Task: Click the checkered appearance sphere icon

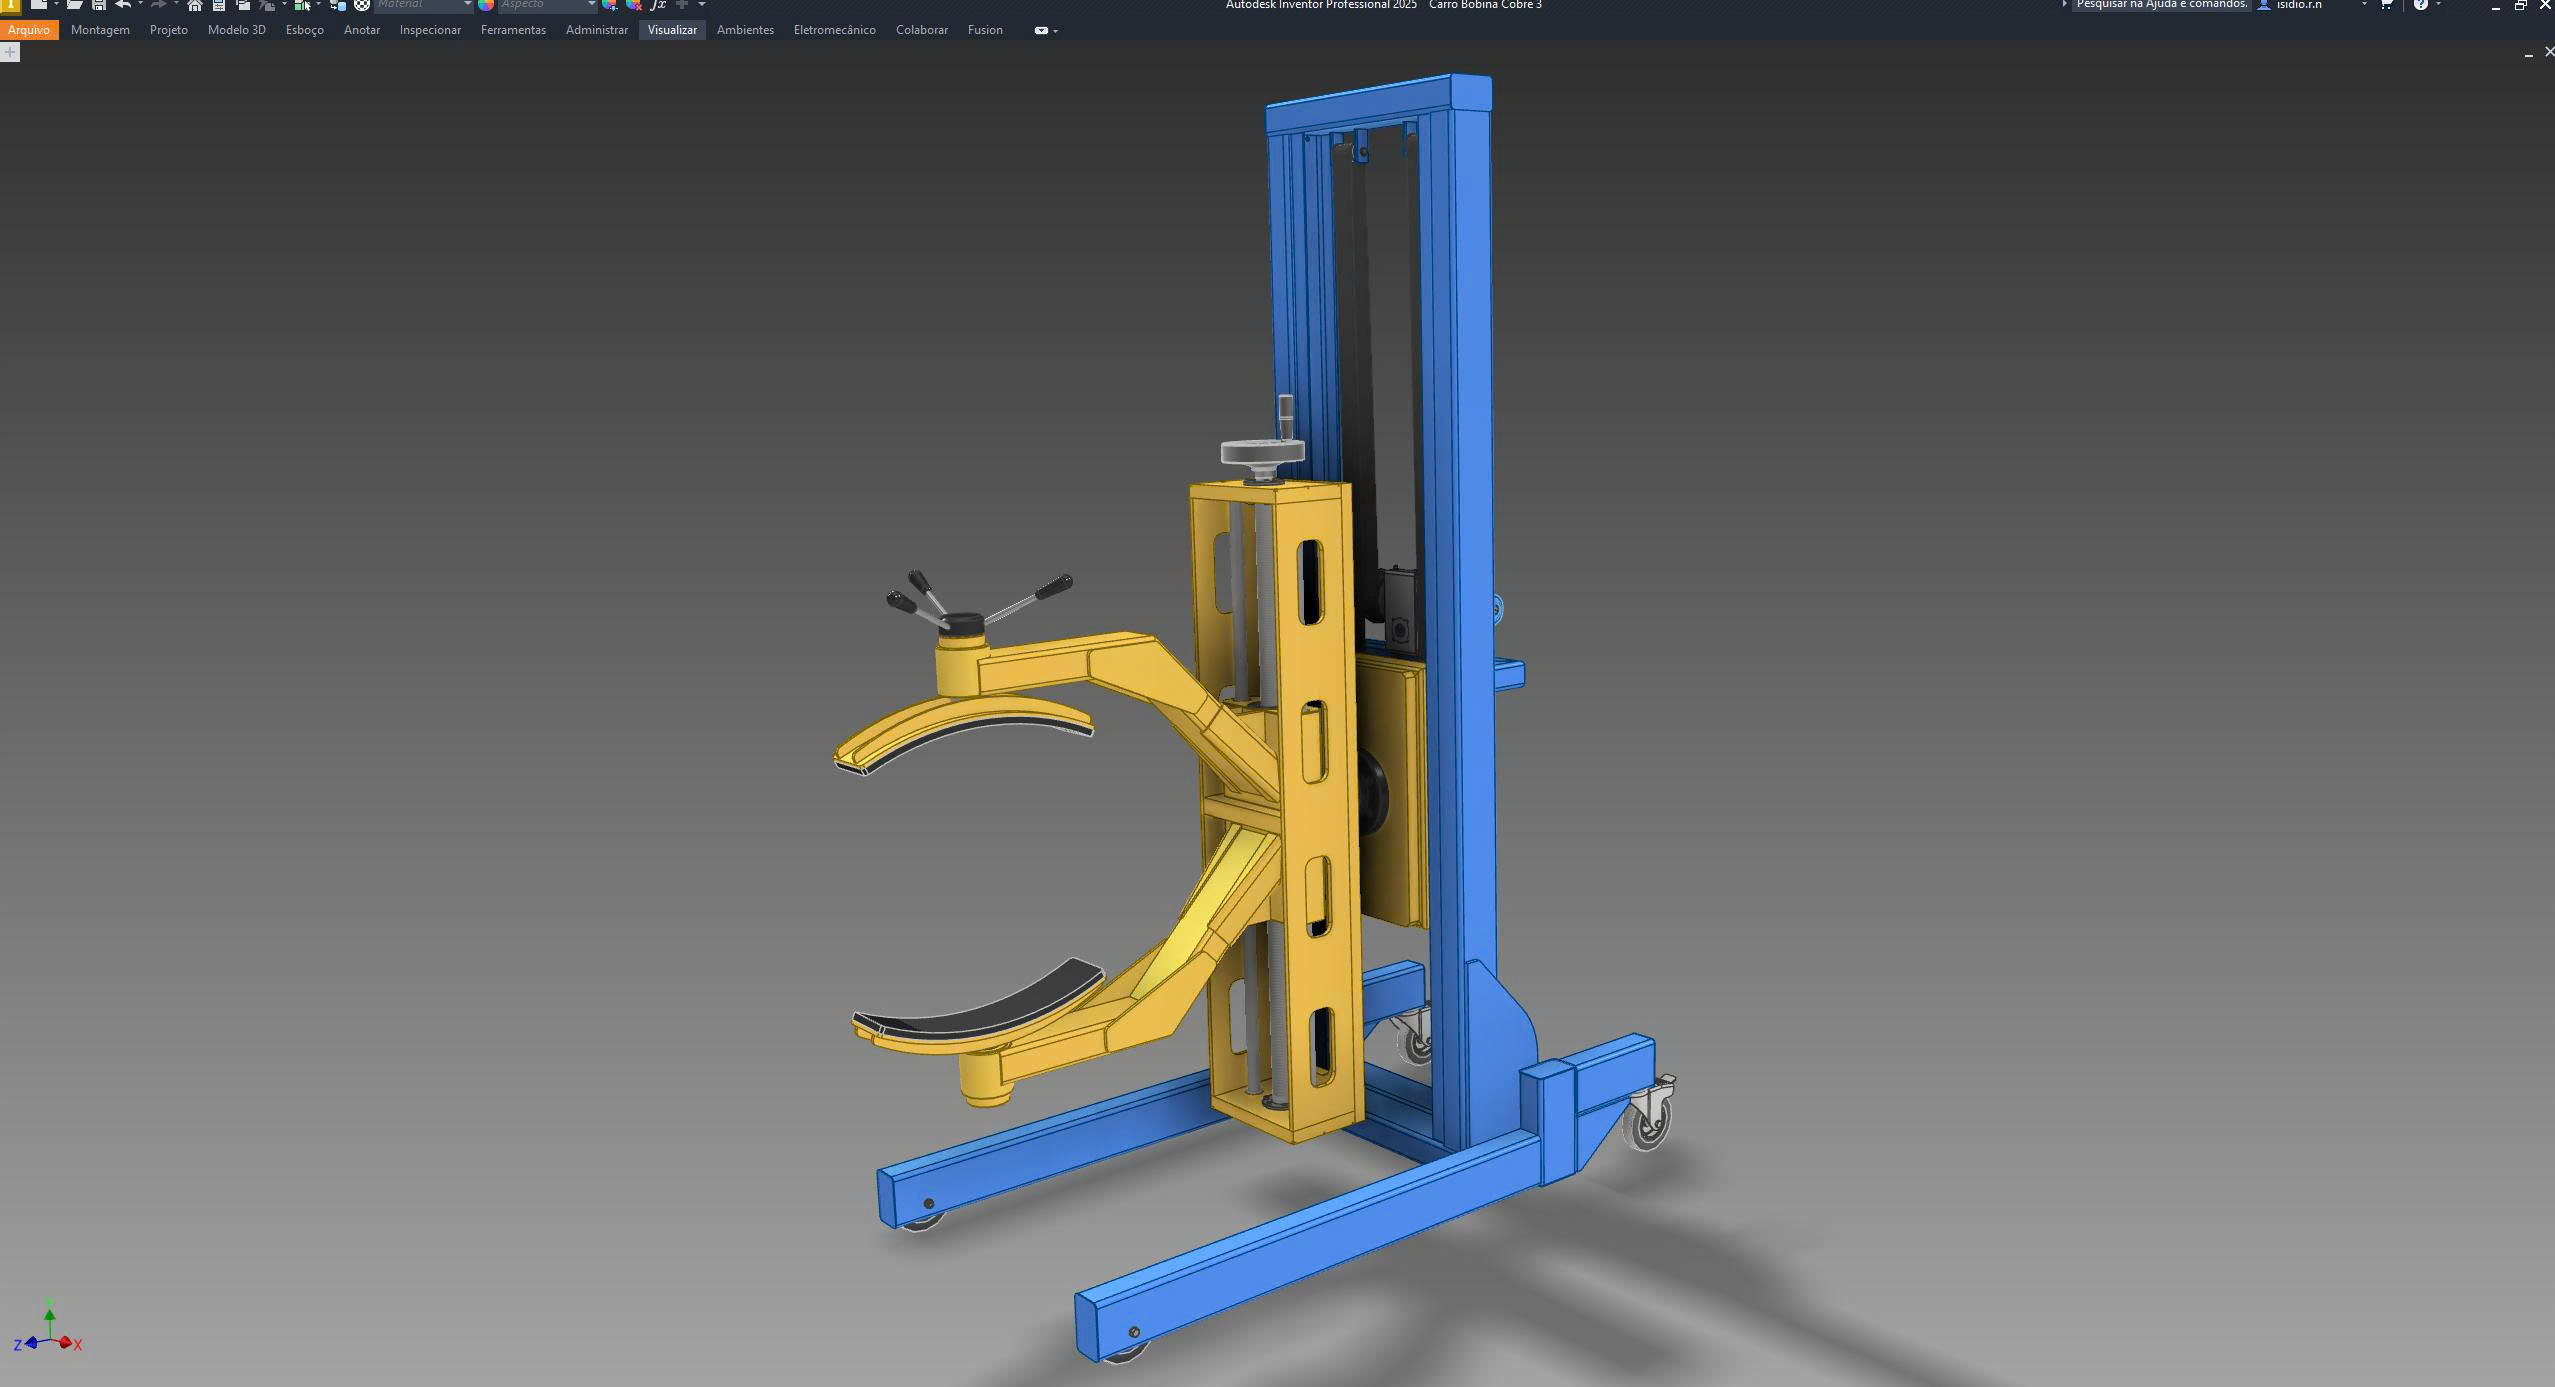Action: 362,5
